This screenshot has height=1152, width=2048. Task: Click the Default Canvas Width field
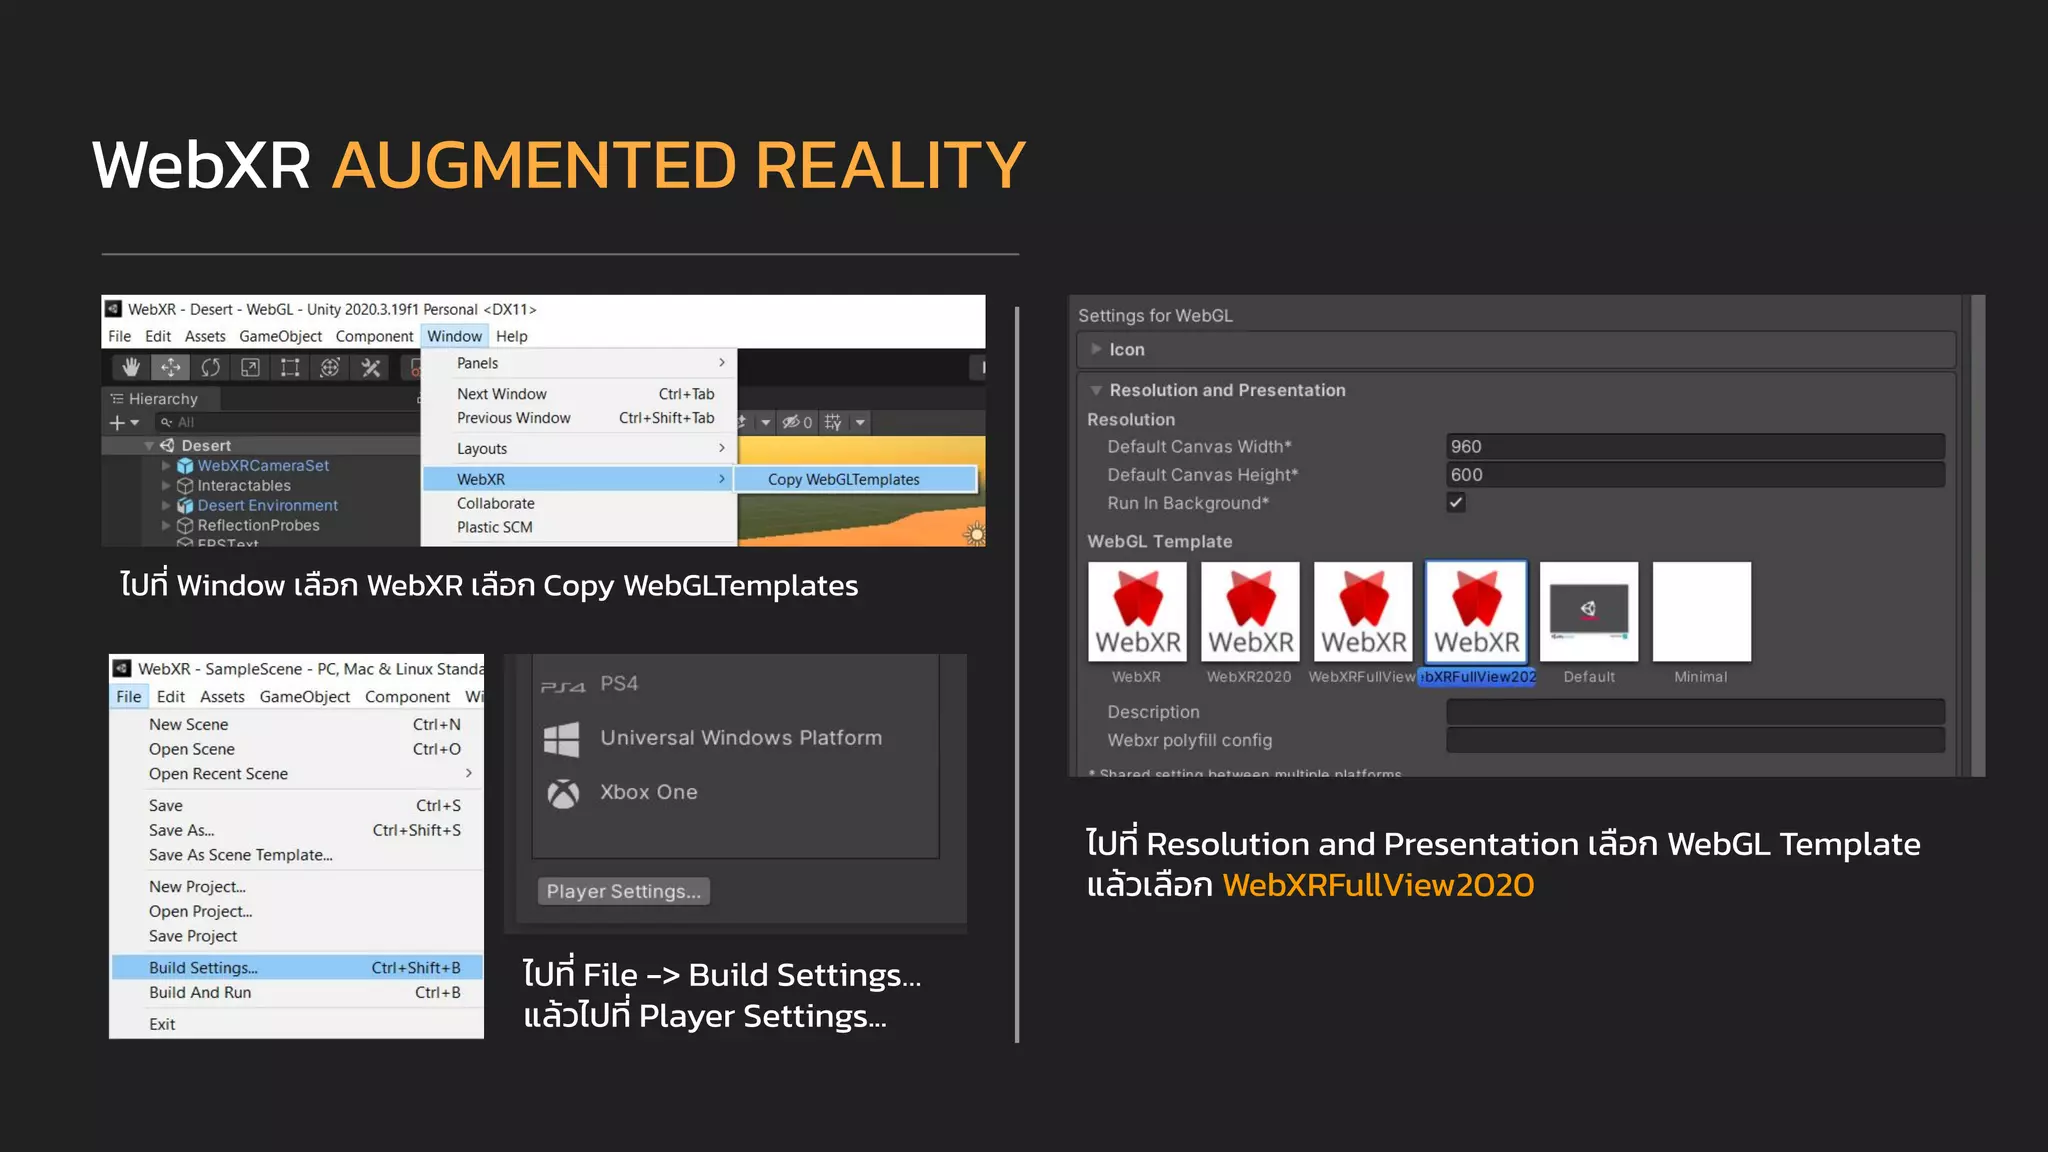[x=1695, y=446]
